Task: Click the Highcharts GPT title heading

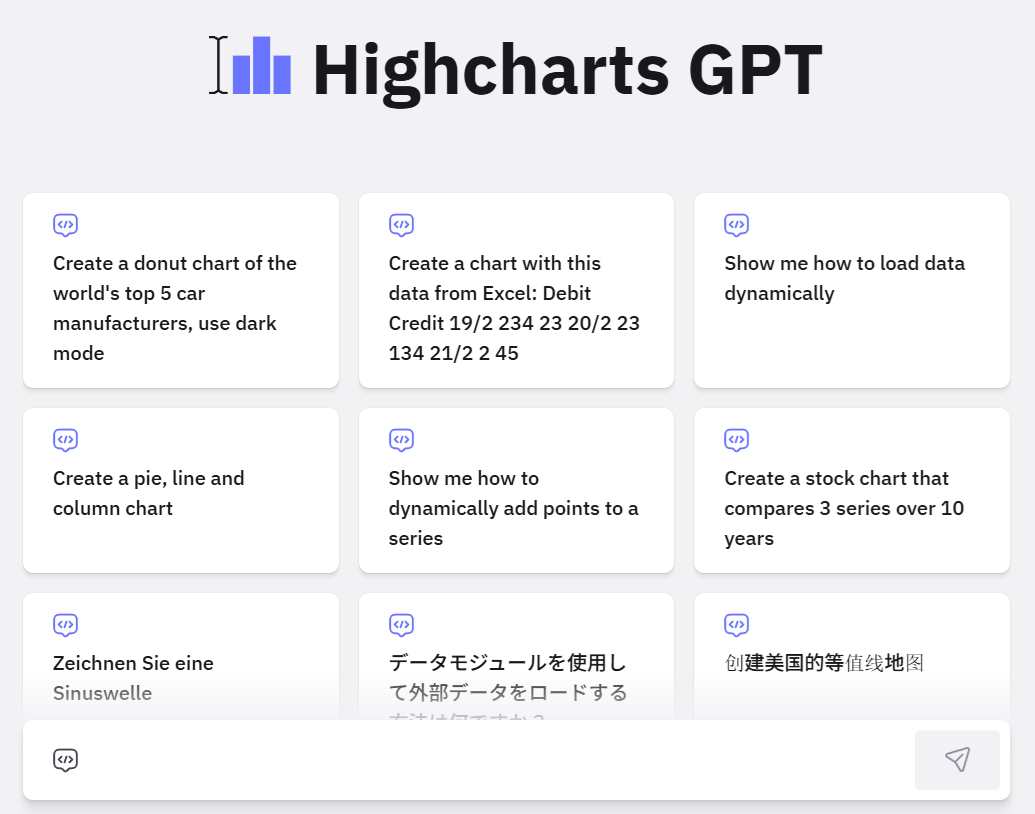Action: pos(567,70)
